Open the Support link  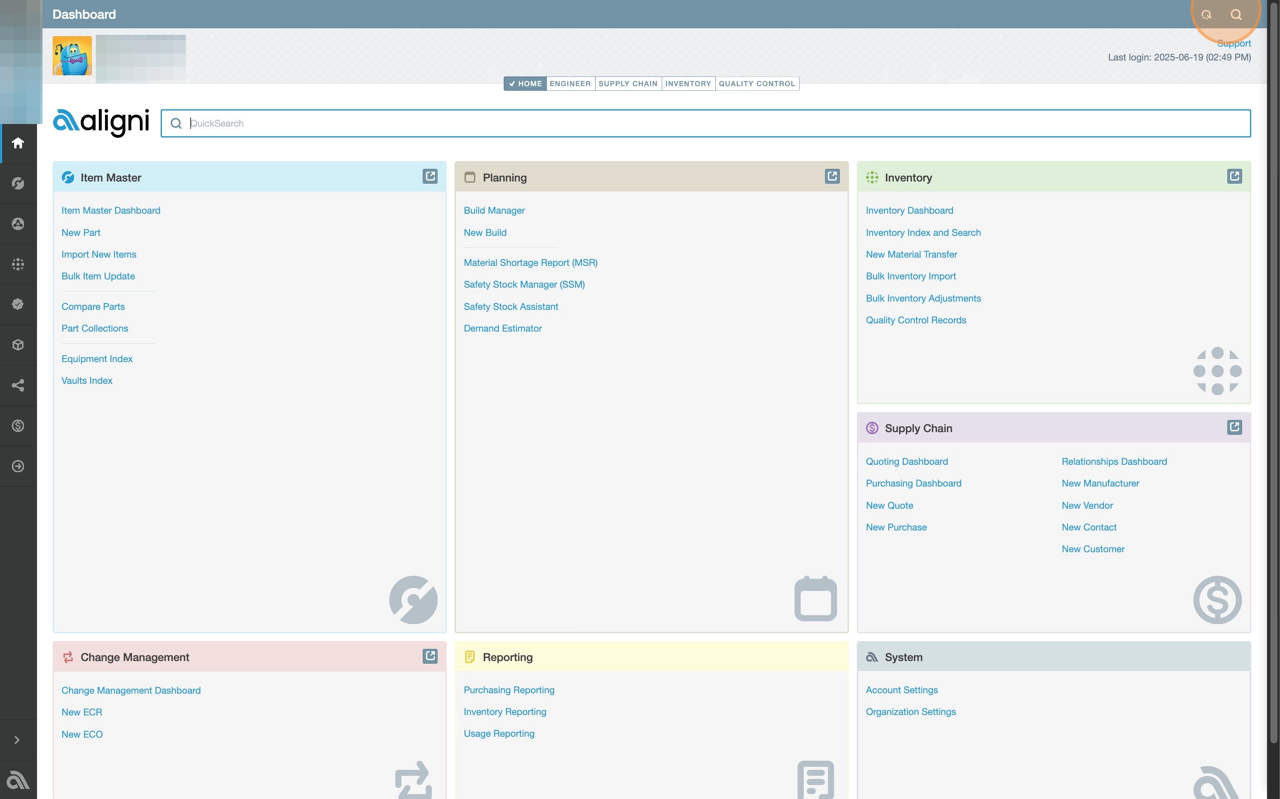(x=1233, y=43)
